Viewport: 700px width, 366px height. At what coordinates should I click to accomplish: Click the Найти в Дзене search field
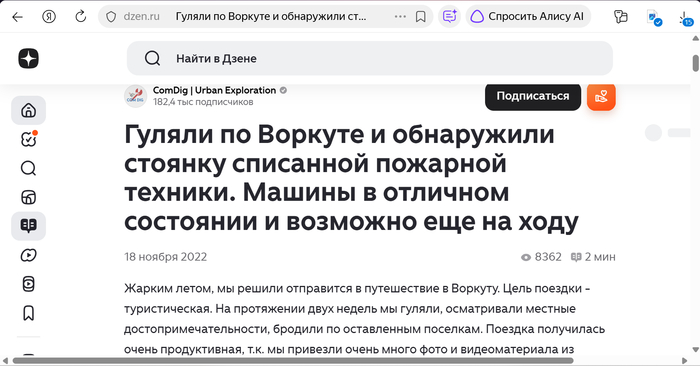[370, 58]
